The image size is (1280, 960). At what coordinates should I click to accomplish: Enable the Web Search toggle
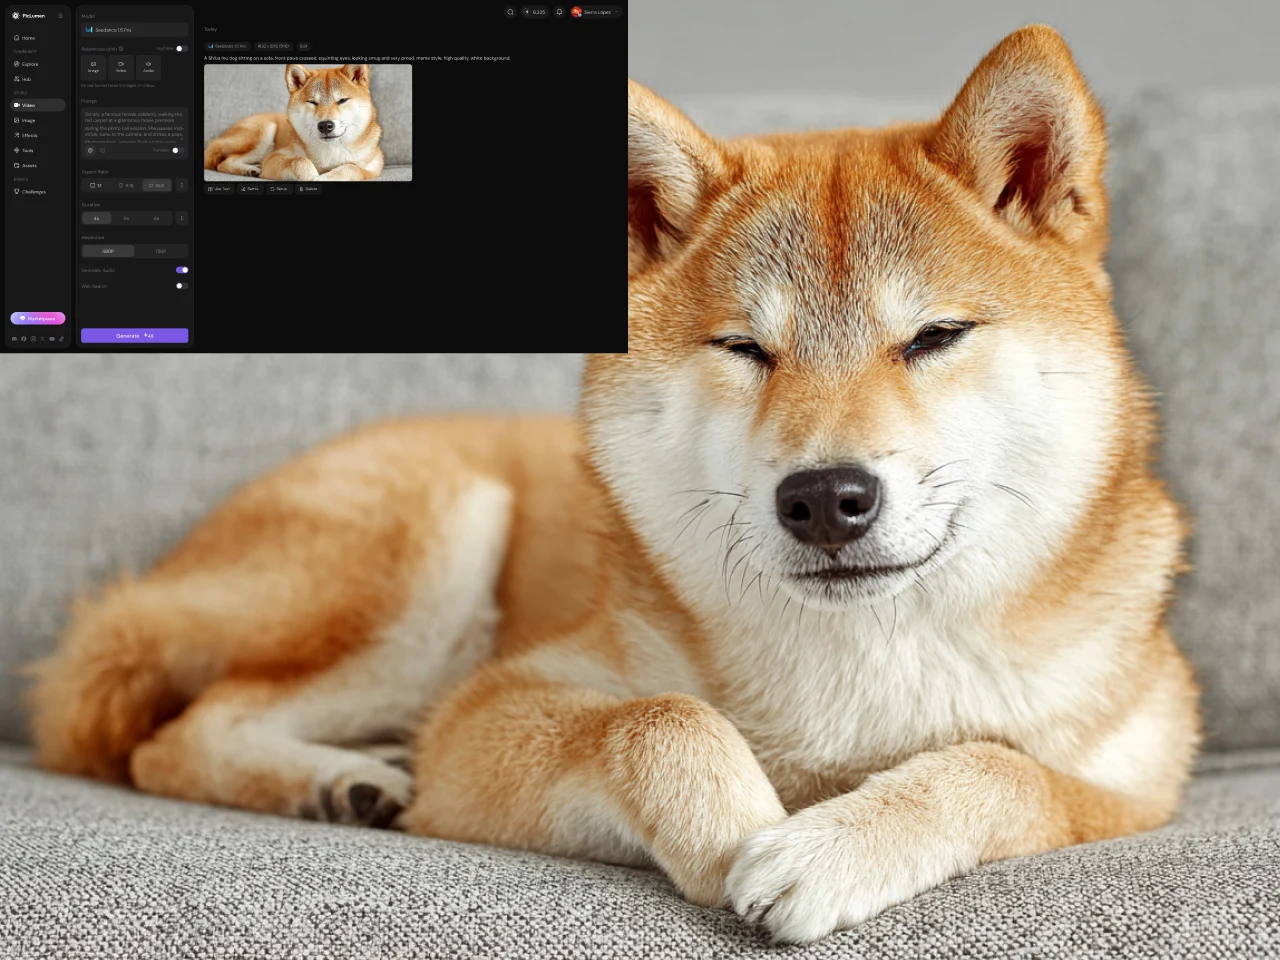[180, 286]
